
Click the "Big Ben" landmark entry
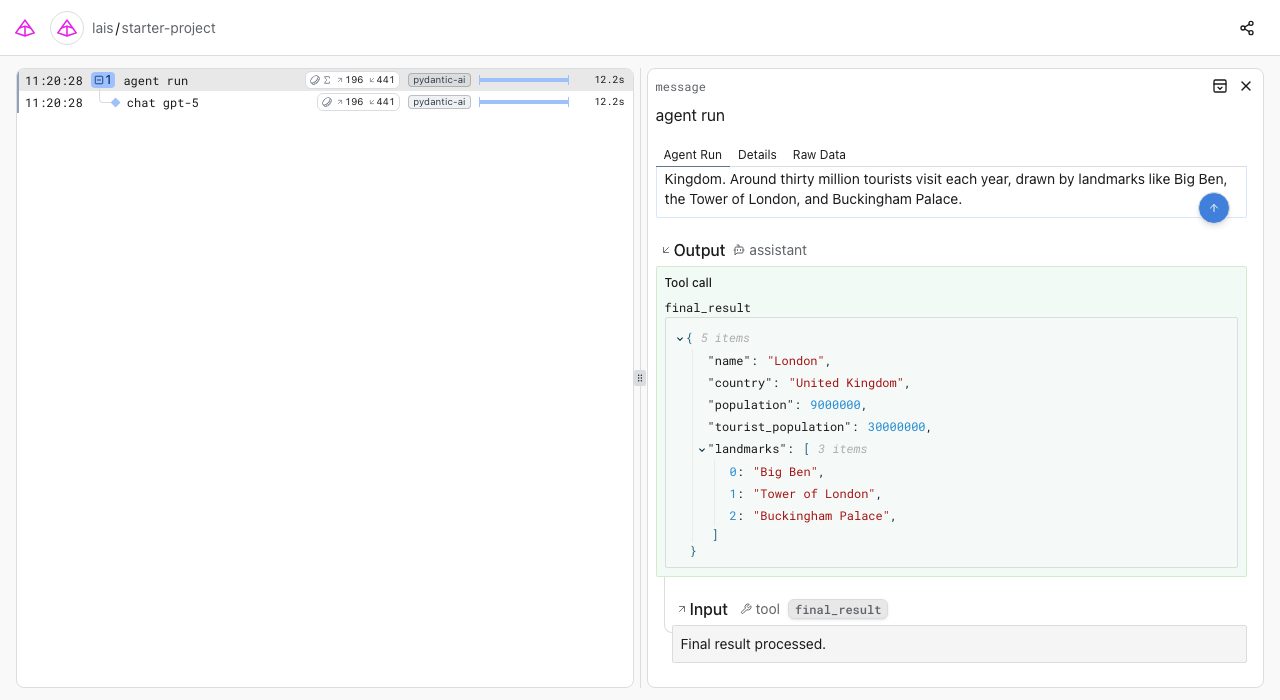785,472
